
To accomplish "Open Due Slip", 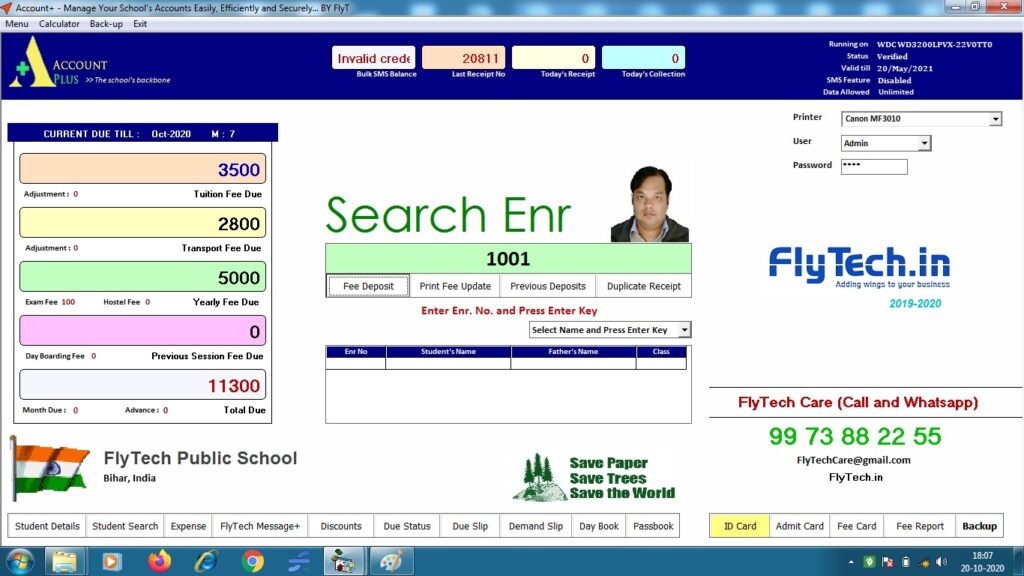I will coord(470,526).
